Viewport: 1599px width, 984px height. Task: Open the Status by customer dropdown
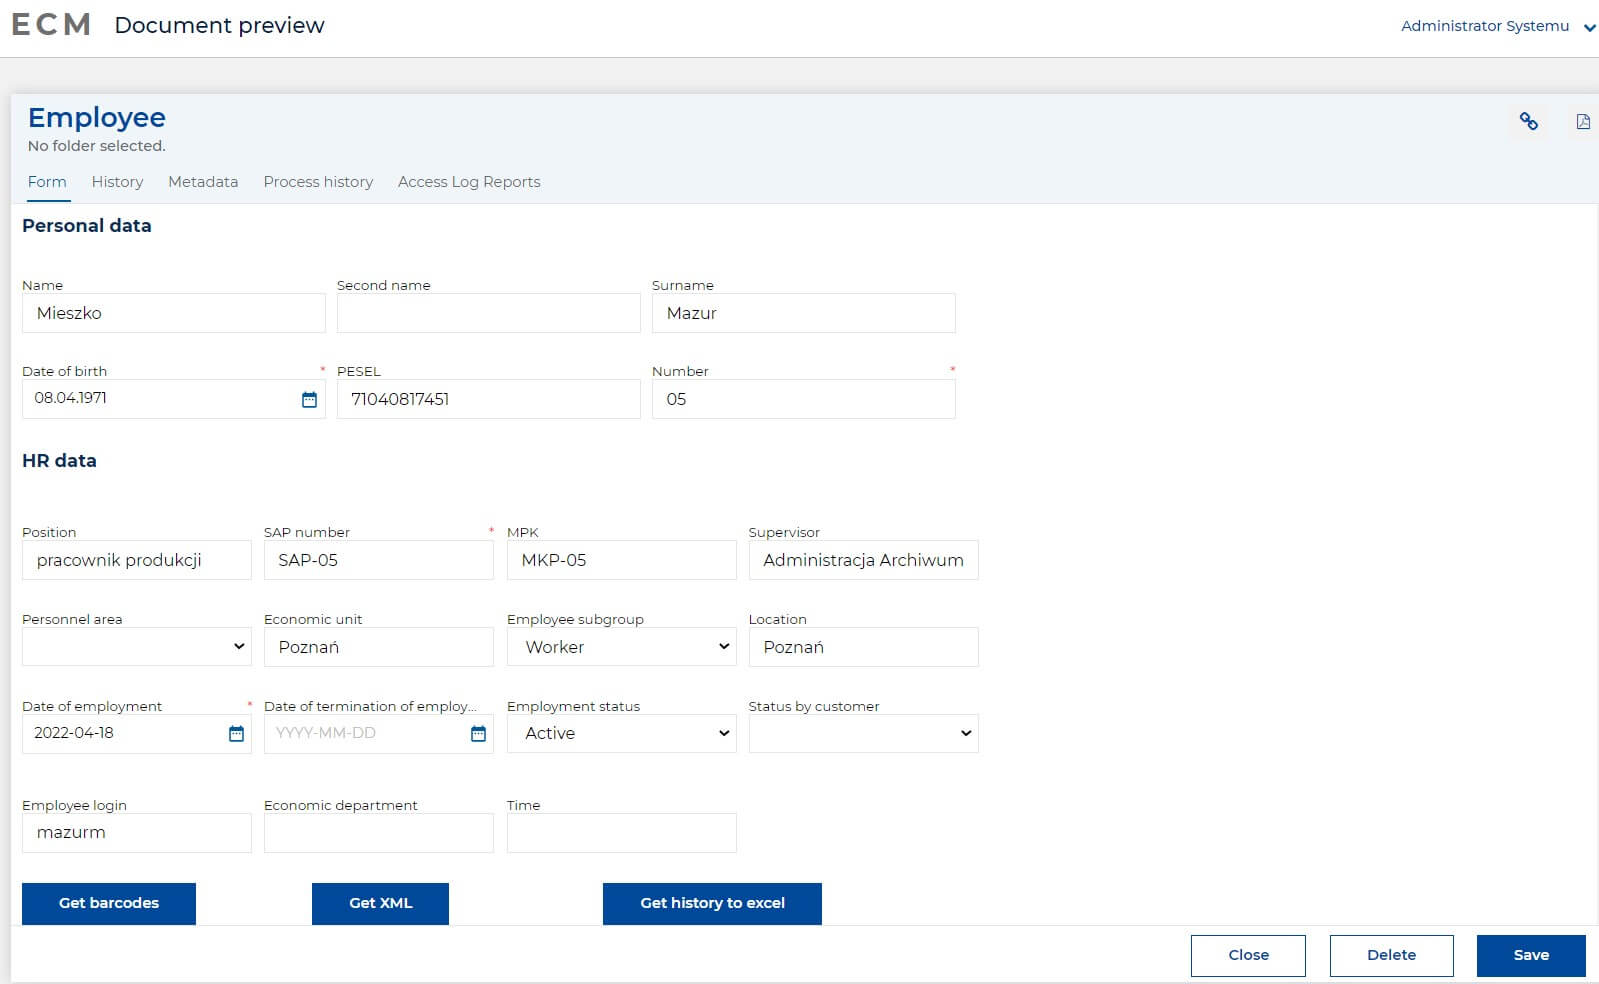tap(863, 733)
